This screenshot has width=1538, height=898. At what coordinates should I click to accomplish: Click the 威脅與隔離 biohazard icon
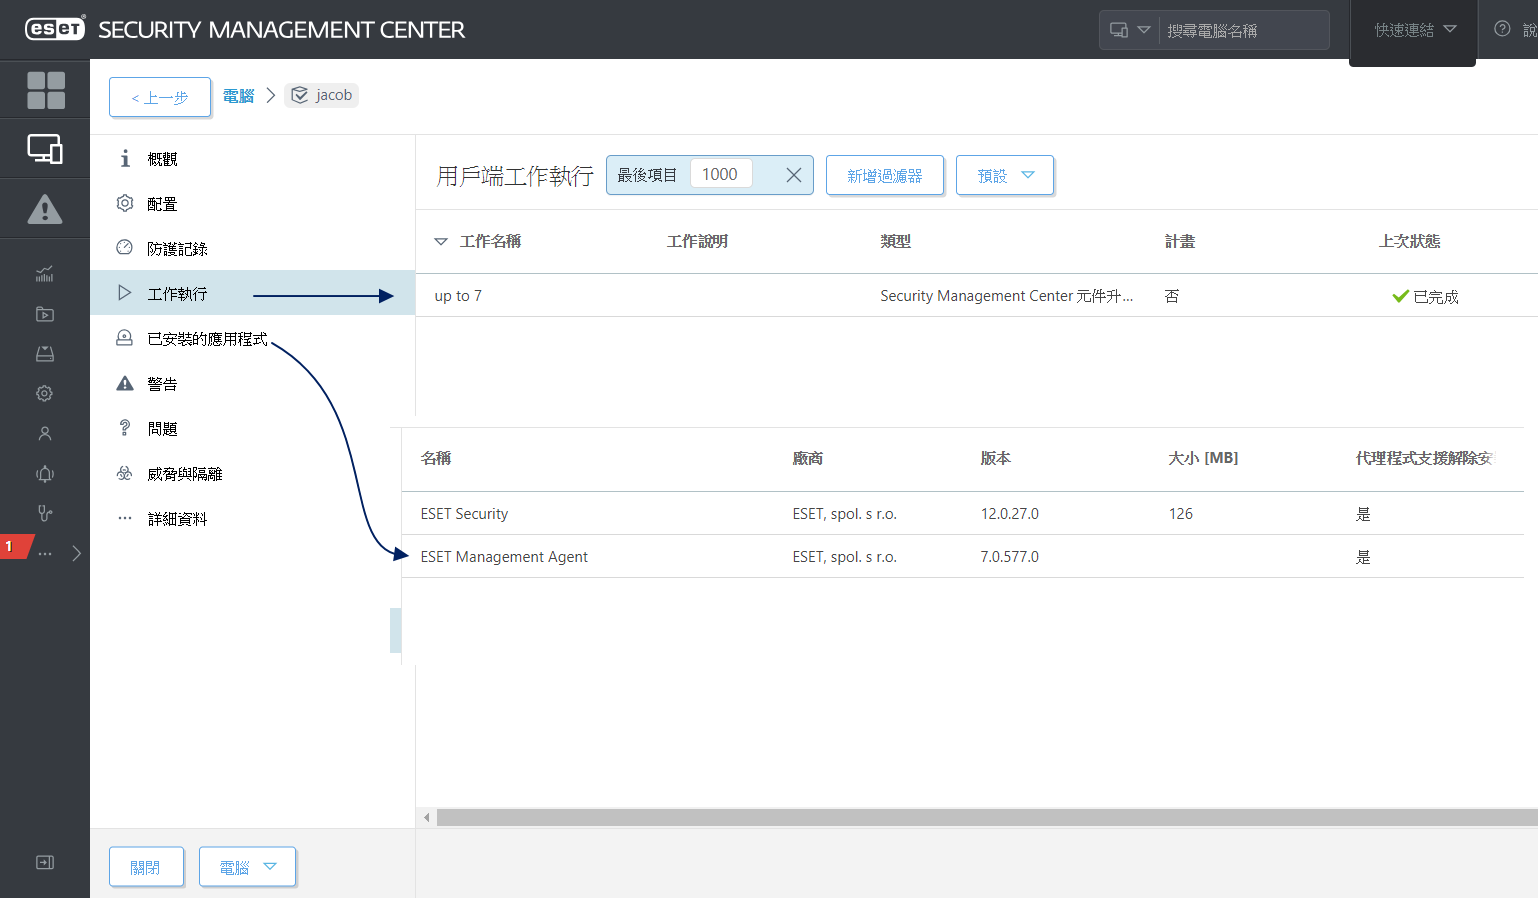(125, 473)
